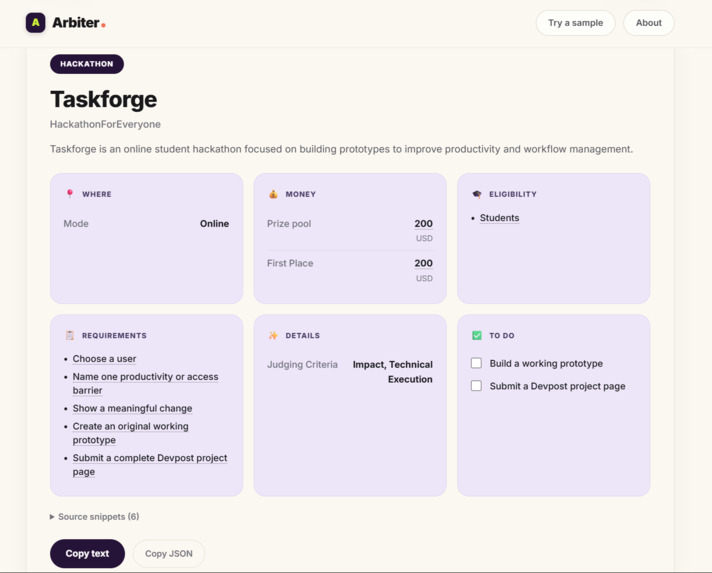The width and height of the screenshot is (712, 573).
Task: Click the Choose a user requirement
Action: coord(104,359)
